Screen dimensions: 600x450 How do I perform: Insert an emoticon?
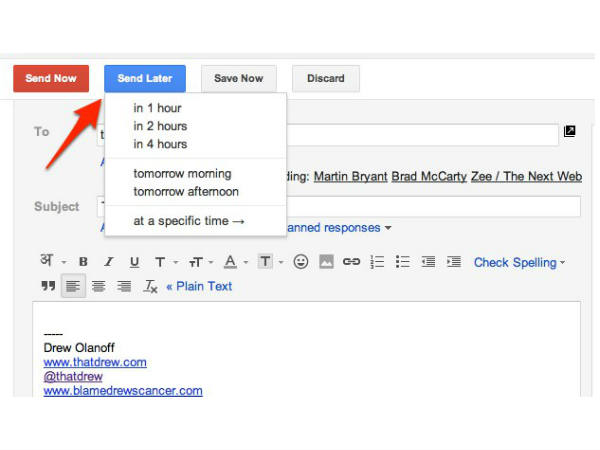tap(300, 262)
